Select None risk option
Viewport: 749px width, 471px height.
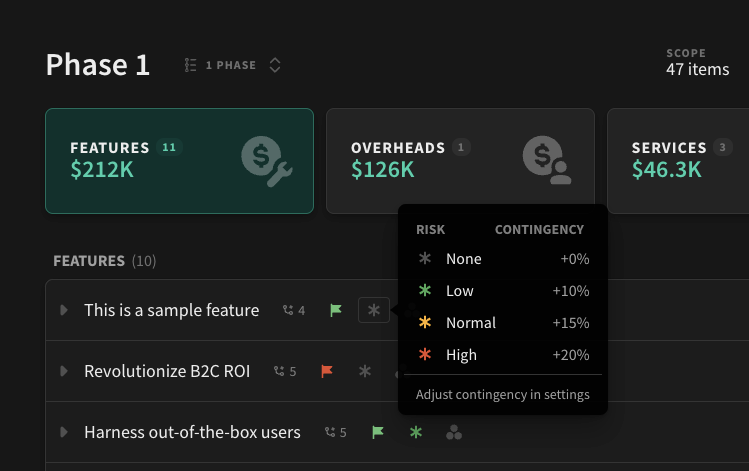pos(503,259)
